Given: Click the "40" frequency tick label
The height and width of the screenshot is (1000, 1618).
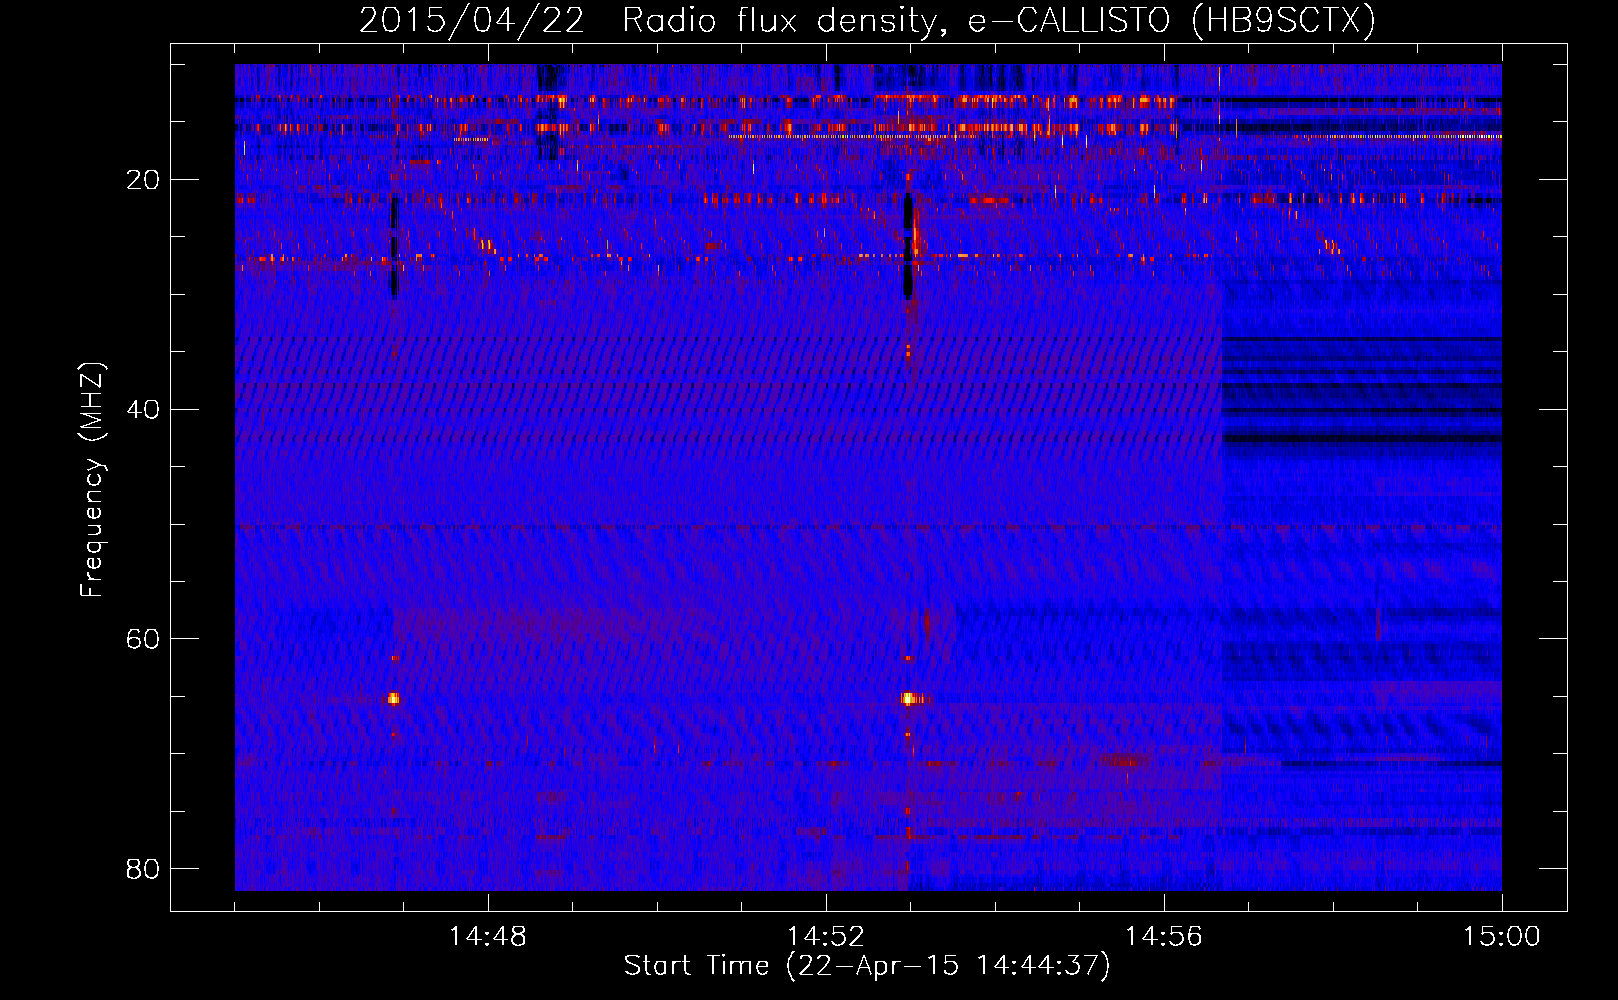Looking at the screenshot, I should (143, 410).
